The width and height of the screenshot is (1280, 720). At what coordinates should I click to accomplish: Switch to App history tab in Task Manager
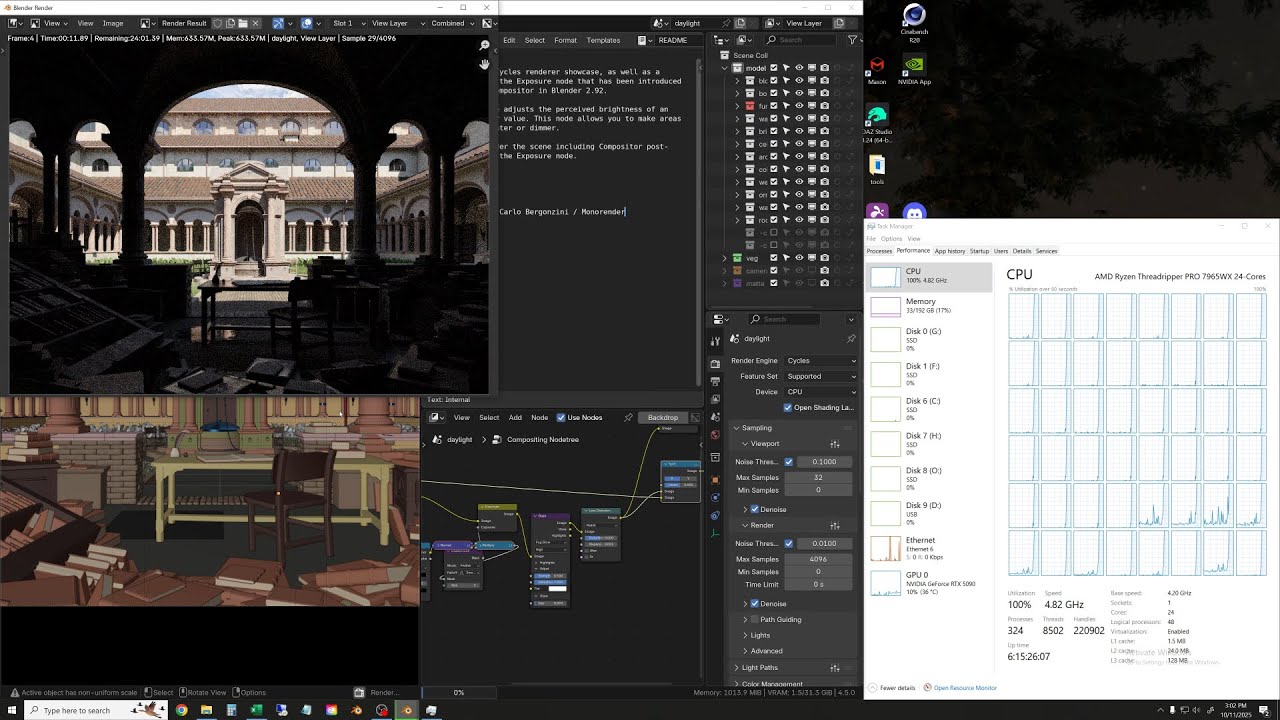tap(950, 251)
